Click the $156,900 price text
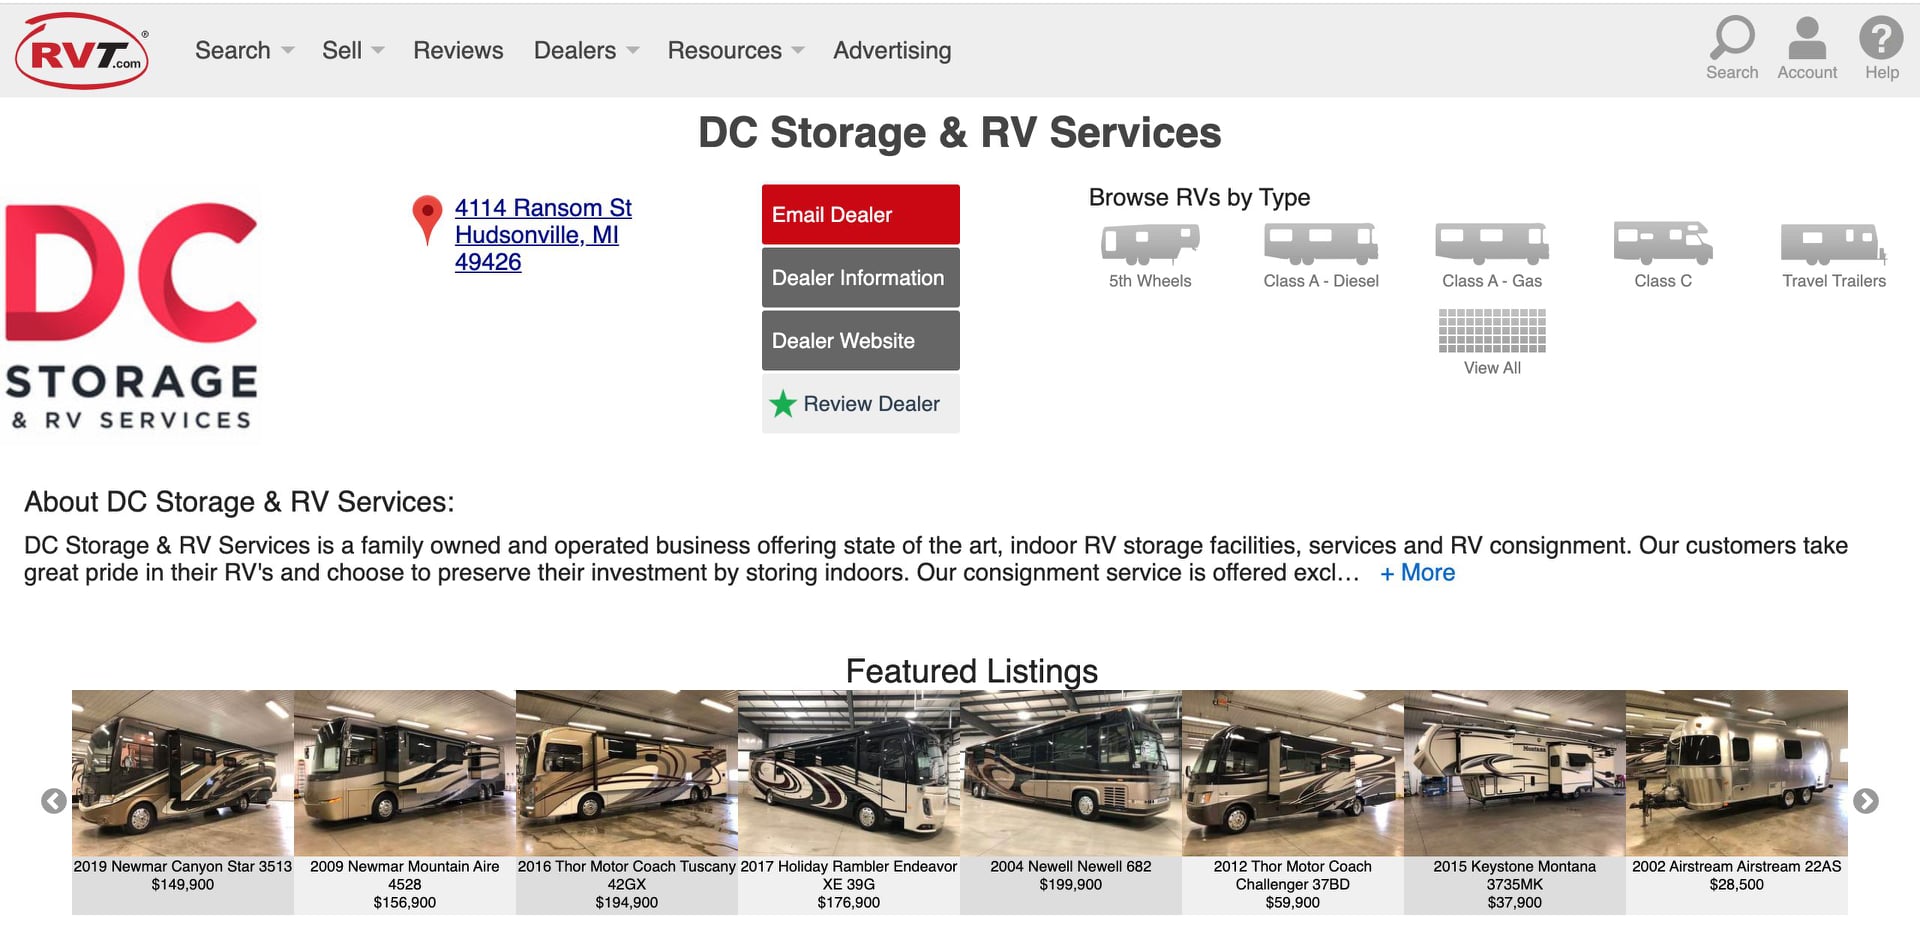Viewport: 1920px width, 944px height. pyautogui.click(x=405, y=902)
